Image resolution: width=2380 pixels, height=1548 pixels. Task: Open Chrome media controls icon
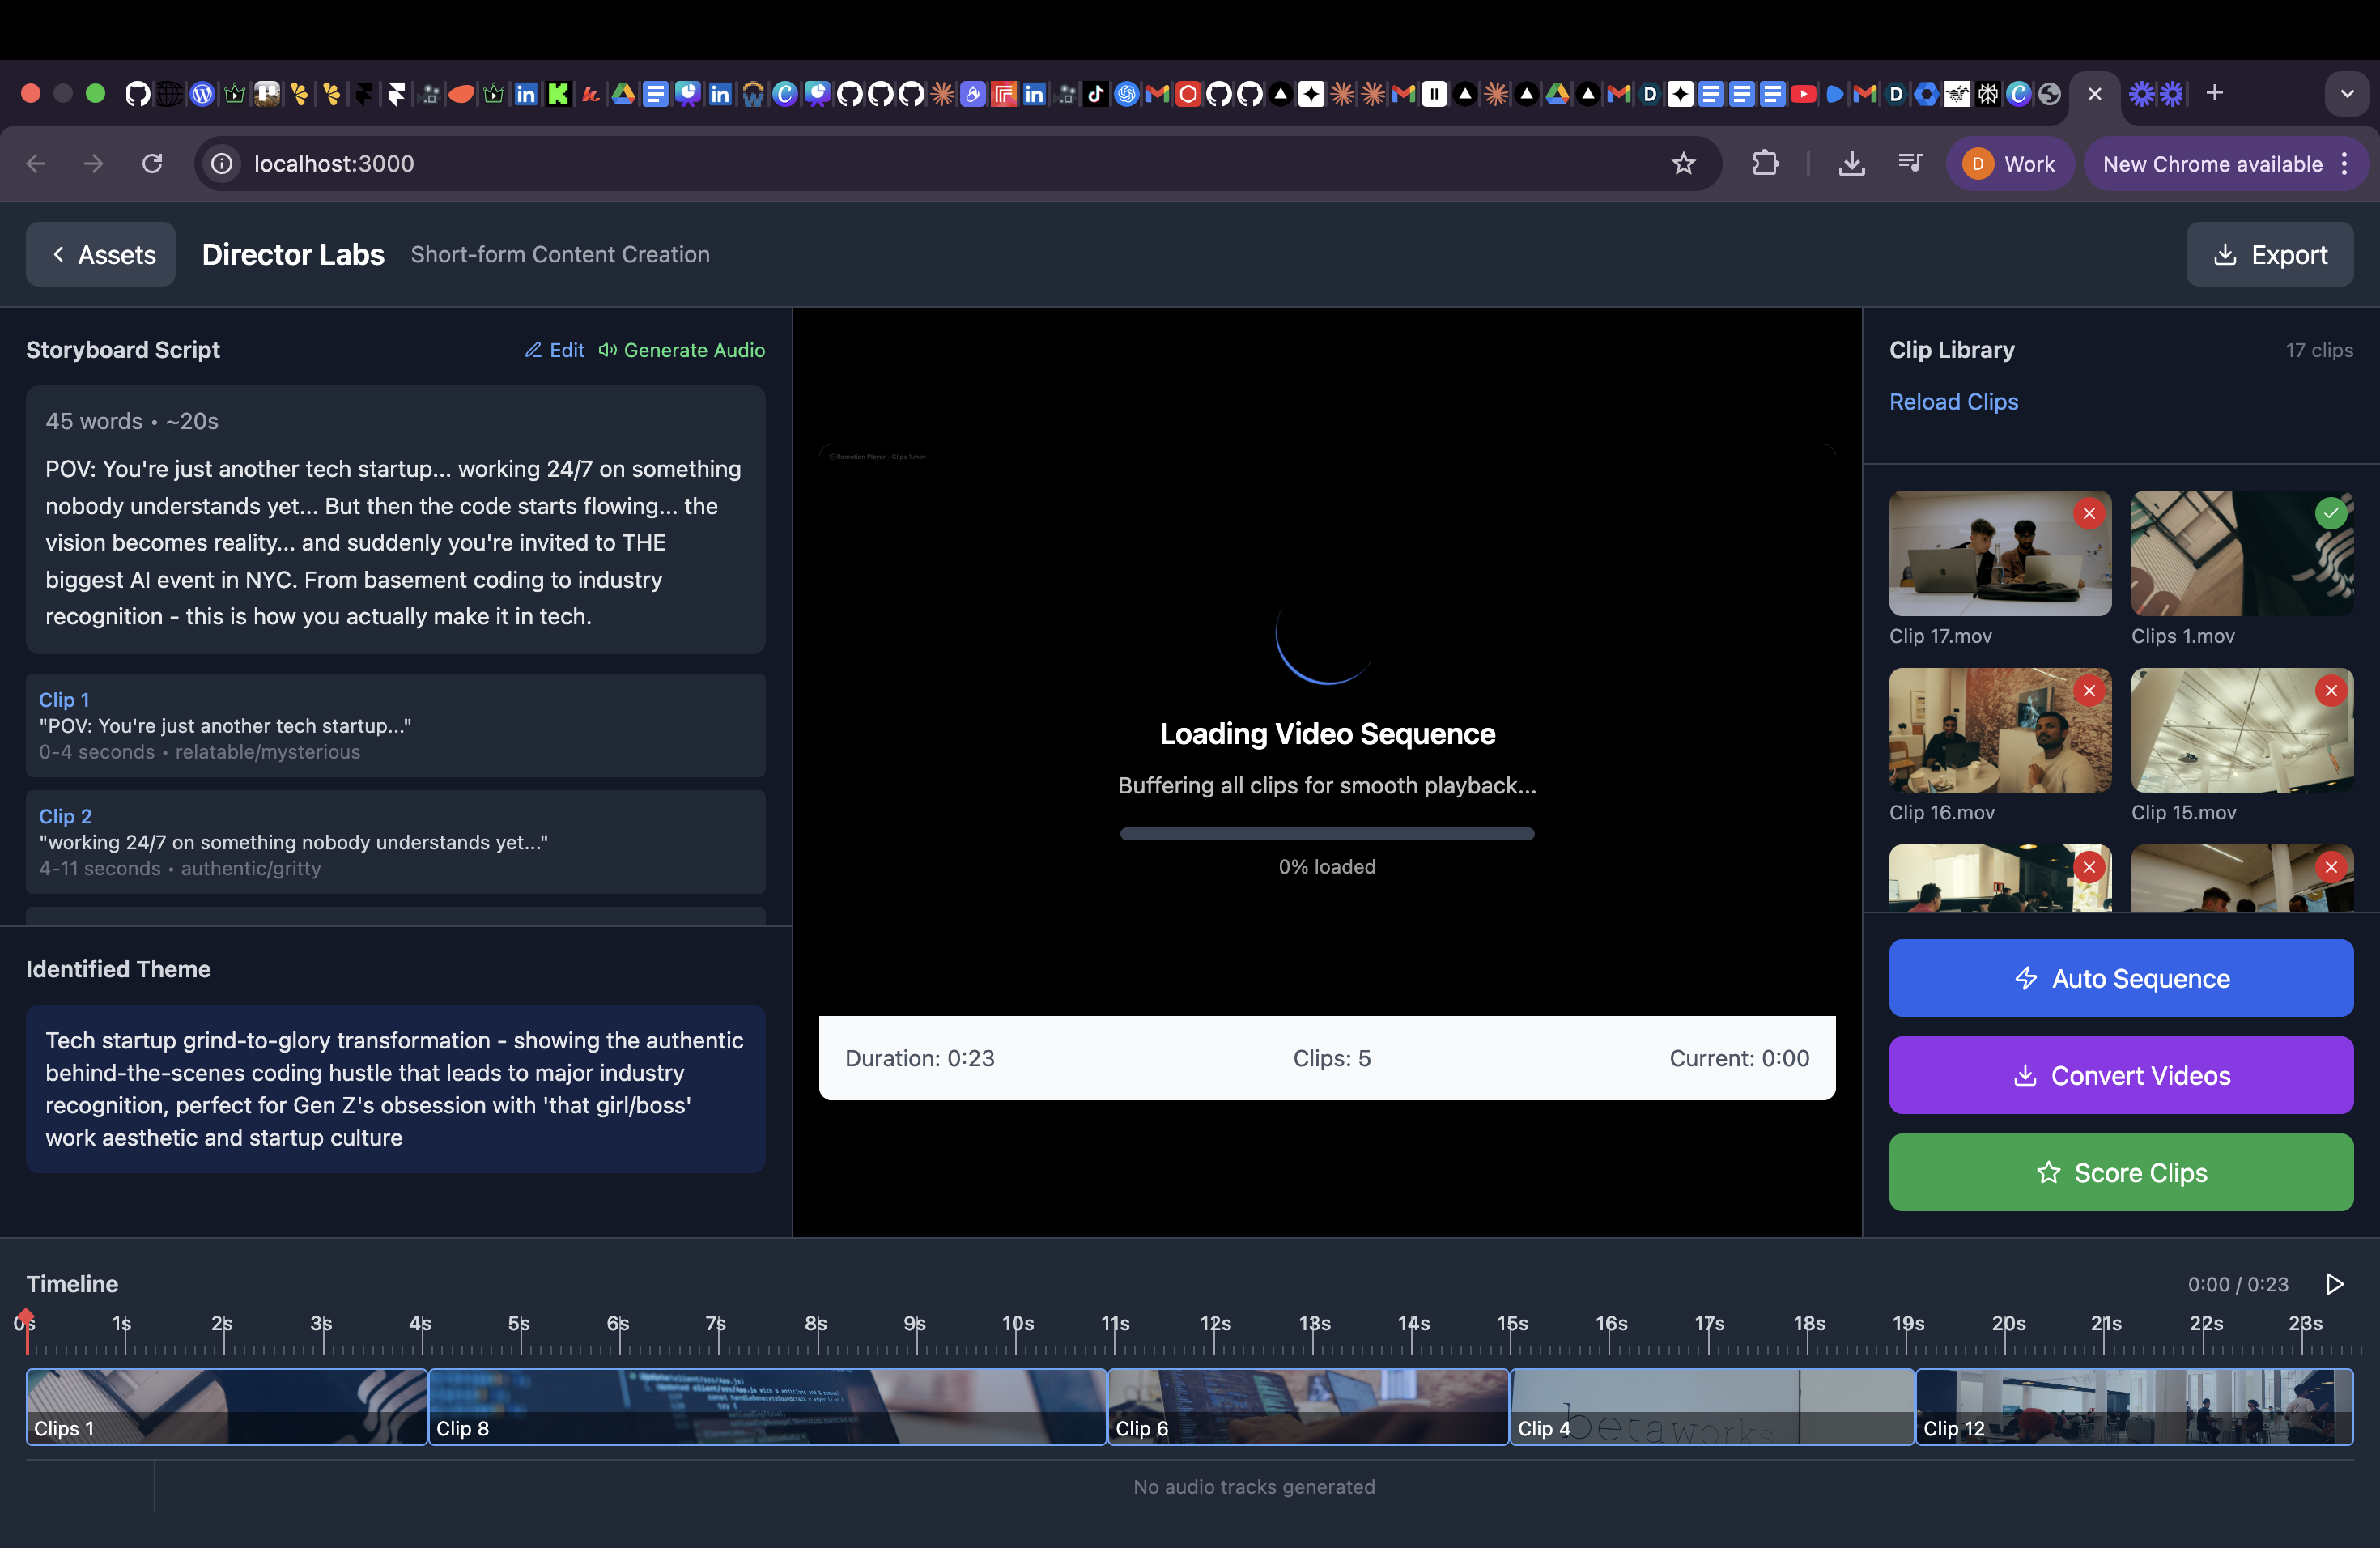(x=1910, y=163)
